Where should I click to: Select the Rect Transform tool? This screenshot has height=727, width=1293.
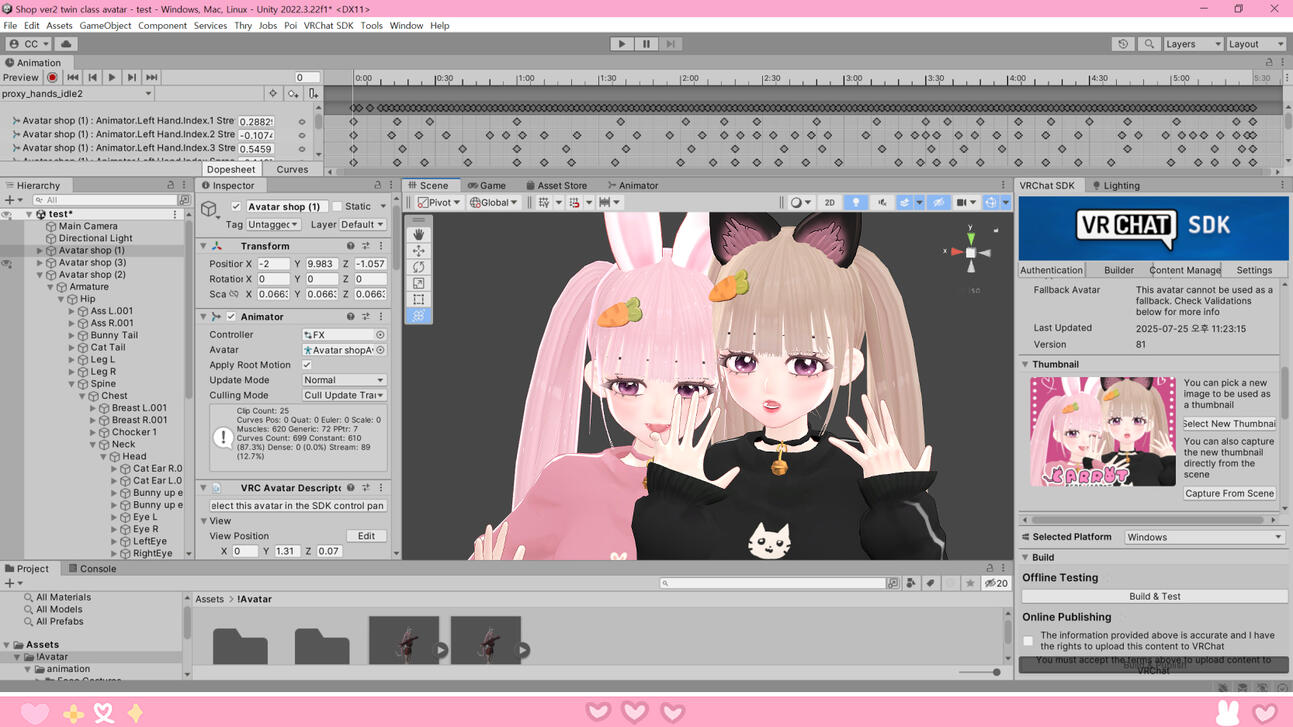point(418,298)
